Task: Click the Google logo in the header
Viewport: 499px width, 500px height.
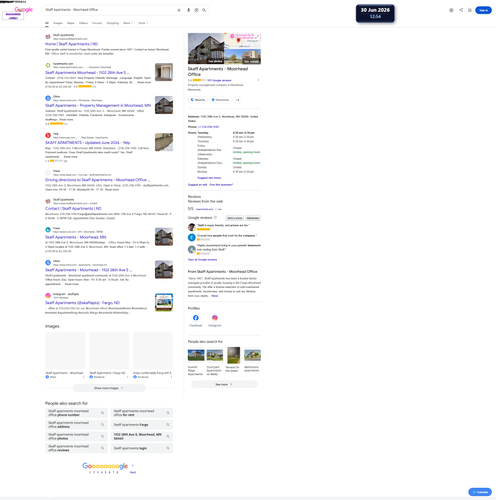Action: pyautogui.click(x=24, y=9)
